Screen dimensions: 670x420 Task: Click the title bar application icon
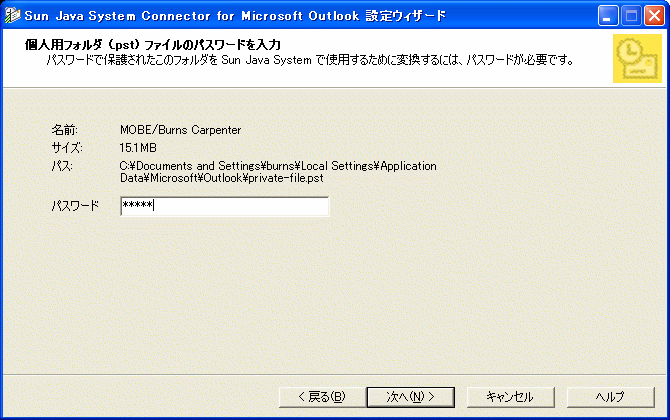pos(12,15)
